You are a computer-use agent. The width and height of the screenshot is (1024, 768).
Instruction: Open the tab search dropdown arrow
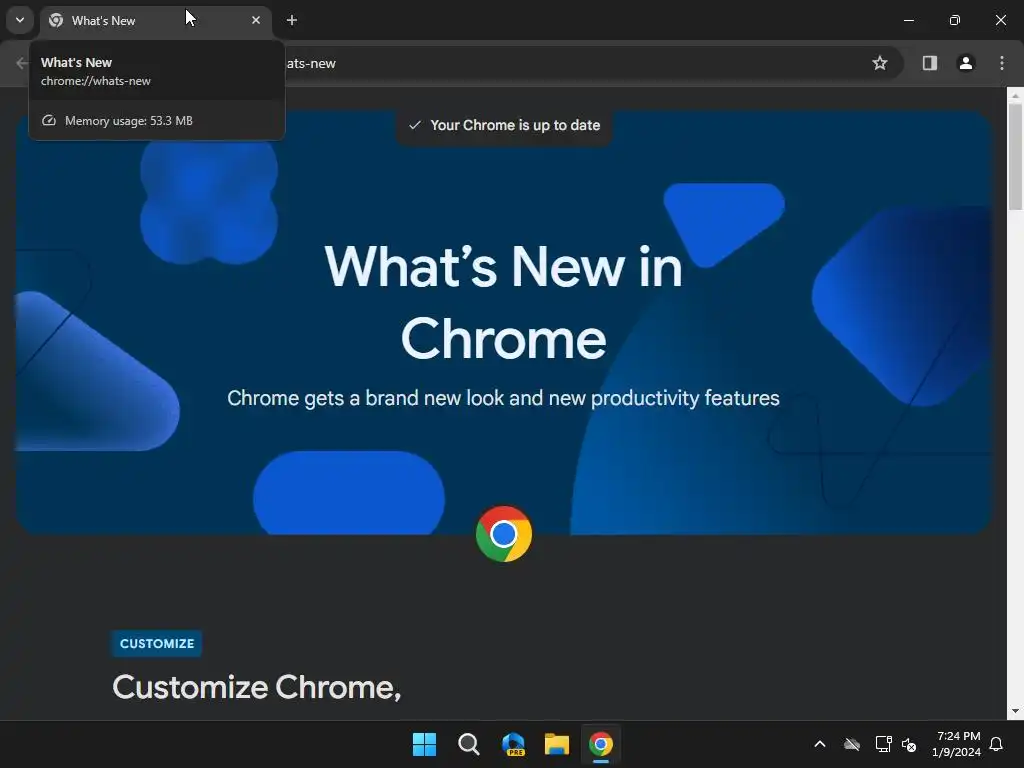[x=20, y=20]
